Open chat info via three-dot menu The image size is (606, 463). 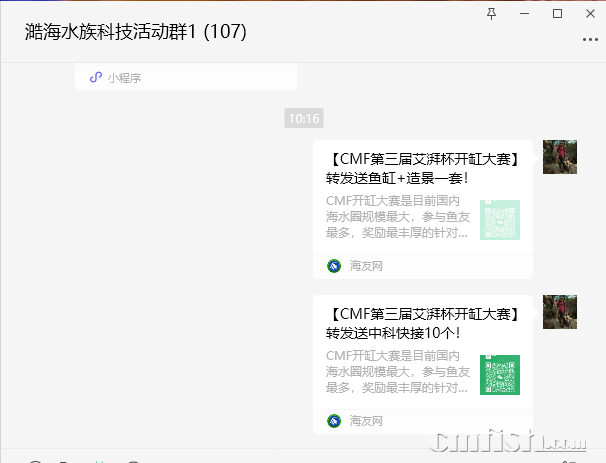[590, 39]
